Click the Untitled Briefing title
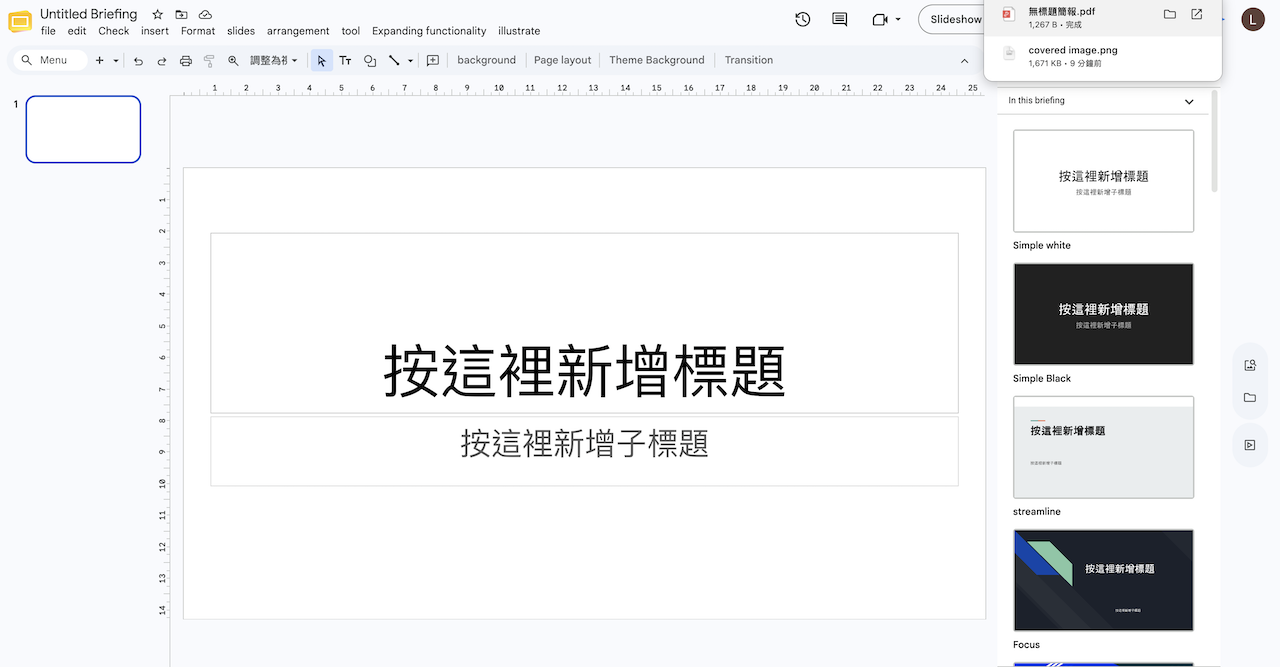 click(x=89, y=14)
